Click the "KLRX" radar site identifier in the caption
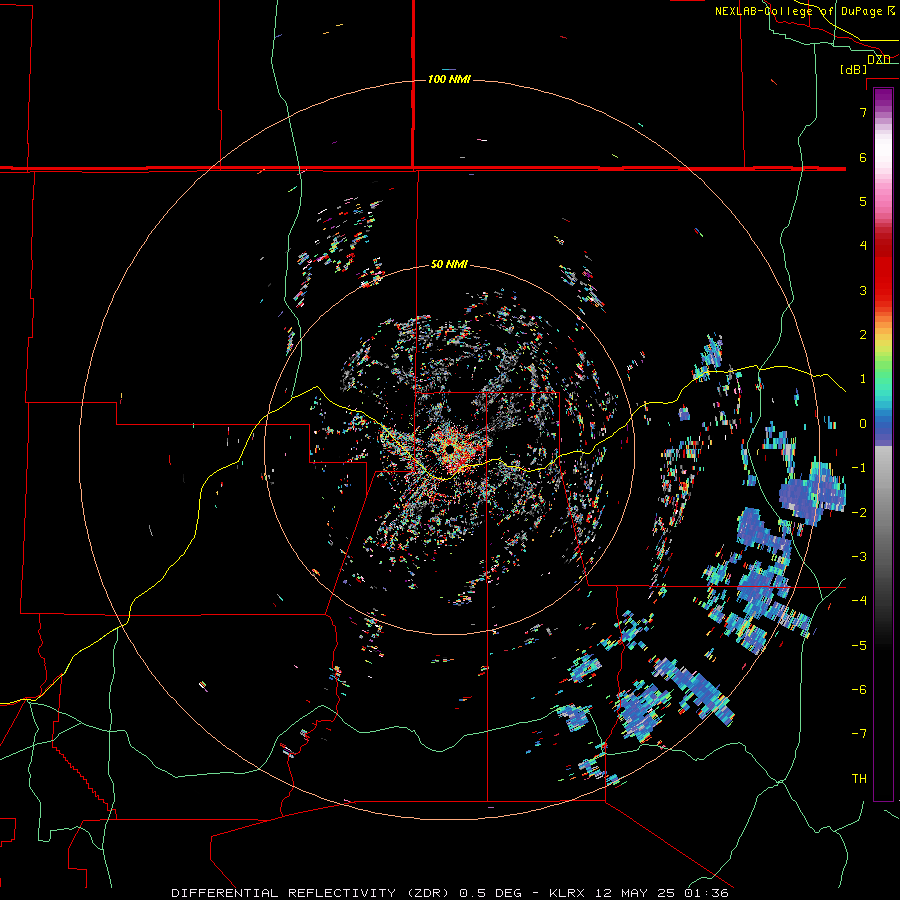The height and width of the screenshot is (900, 900). [567, 893]
